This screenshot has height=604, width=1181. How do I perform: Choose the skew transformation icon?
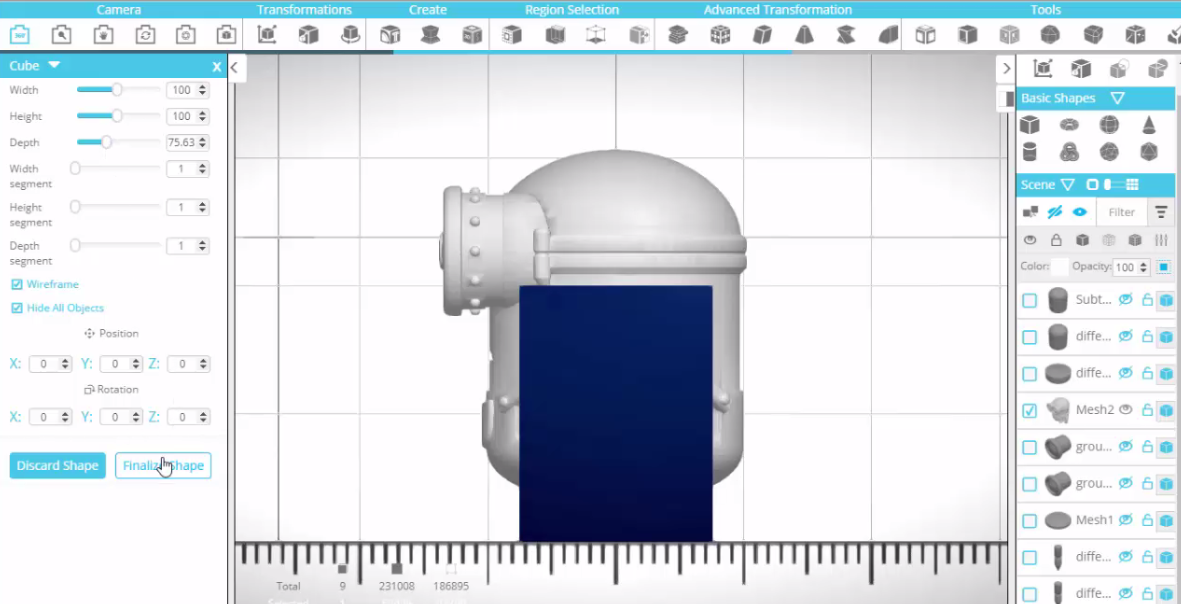[x=762, y=35]
